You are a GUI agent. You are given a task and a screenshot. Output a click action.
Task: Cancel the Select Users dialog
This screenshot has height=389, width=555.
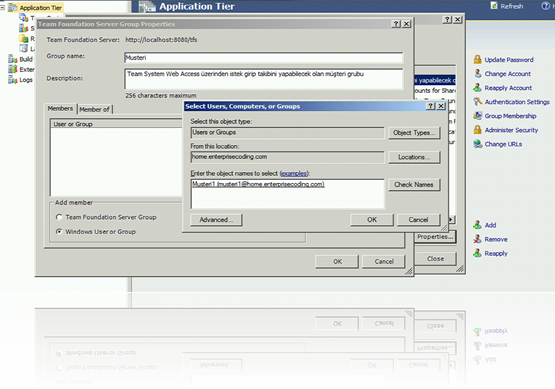(x=418, y=220)
